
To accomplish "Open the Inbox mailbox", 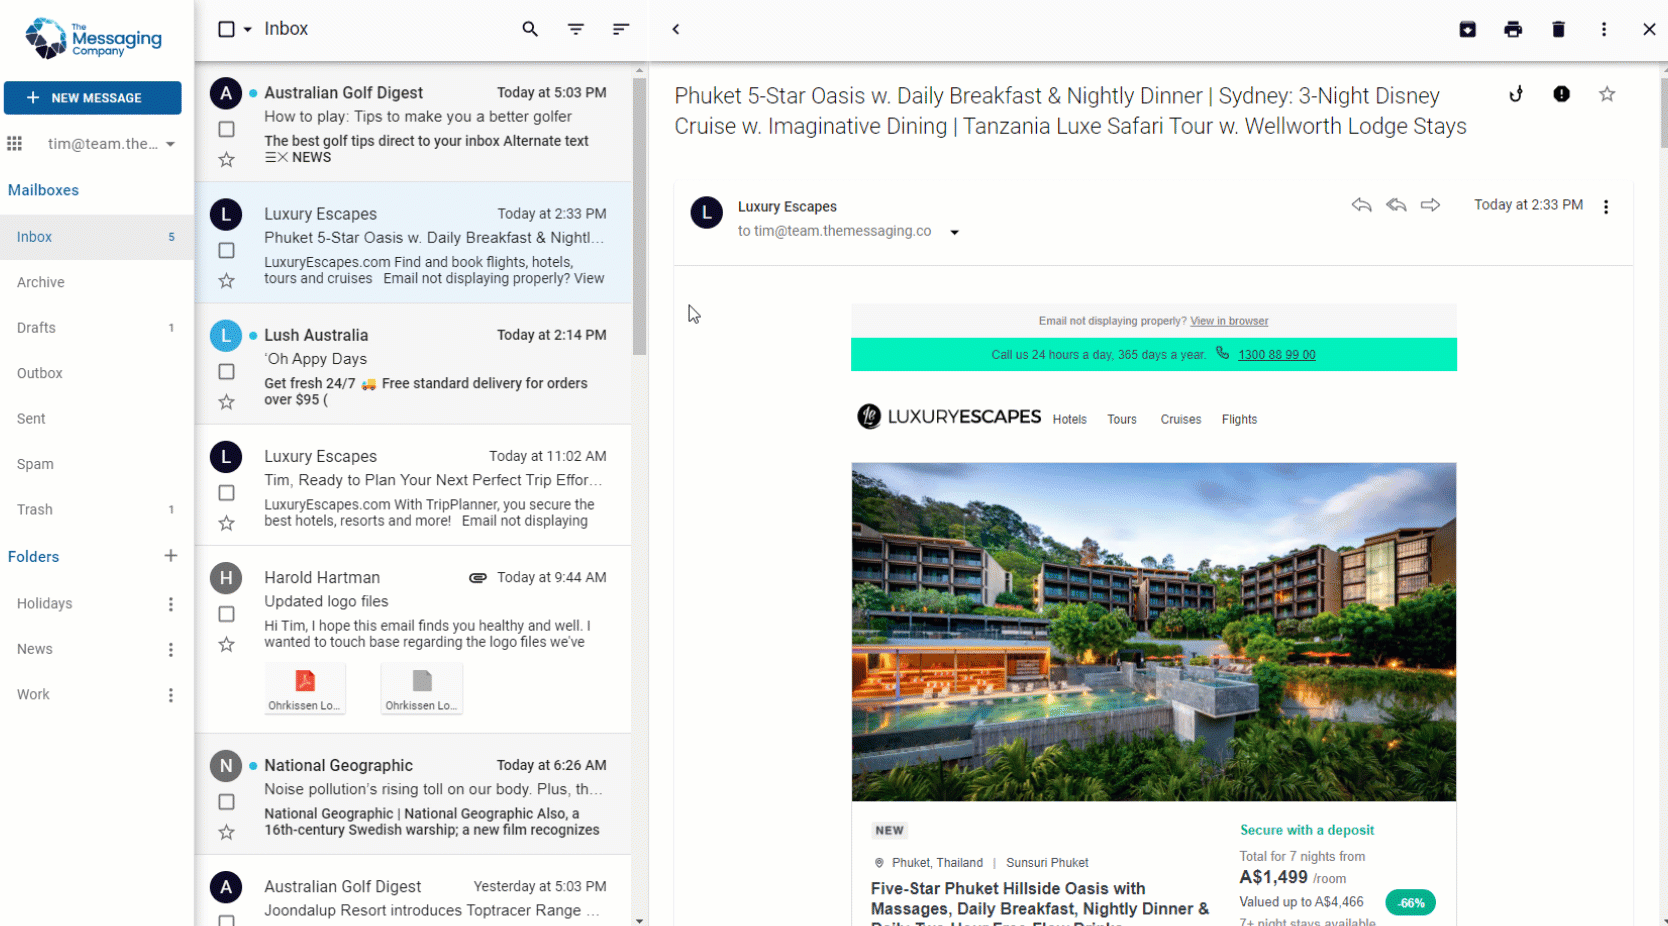I will 97,237.
